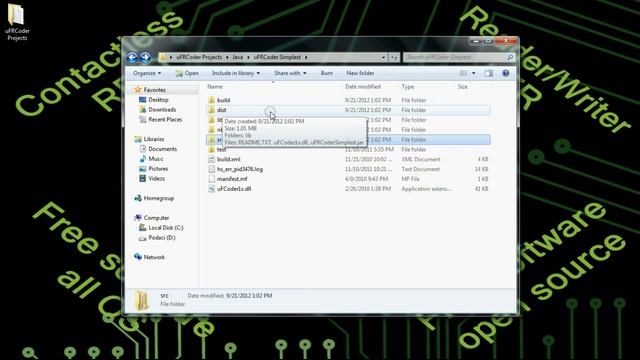Open Local Disk (C:) drive
The image size is (640, 360).
[166, 228]
